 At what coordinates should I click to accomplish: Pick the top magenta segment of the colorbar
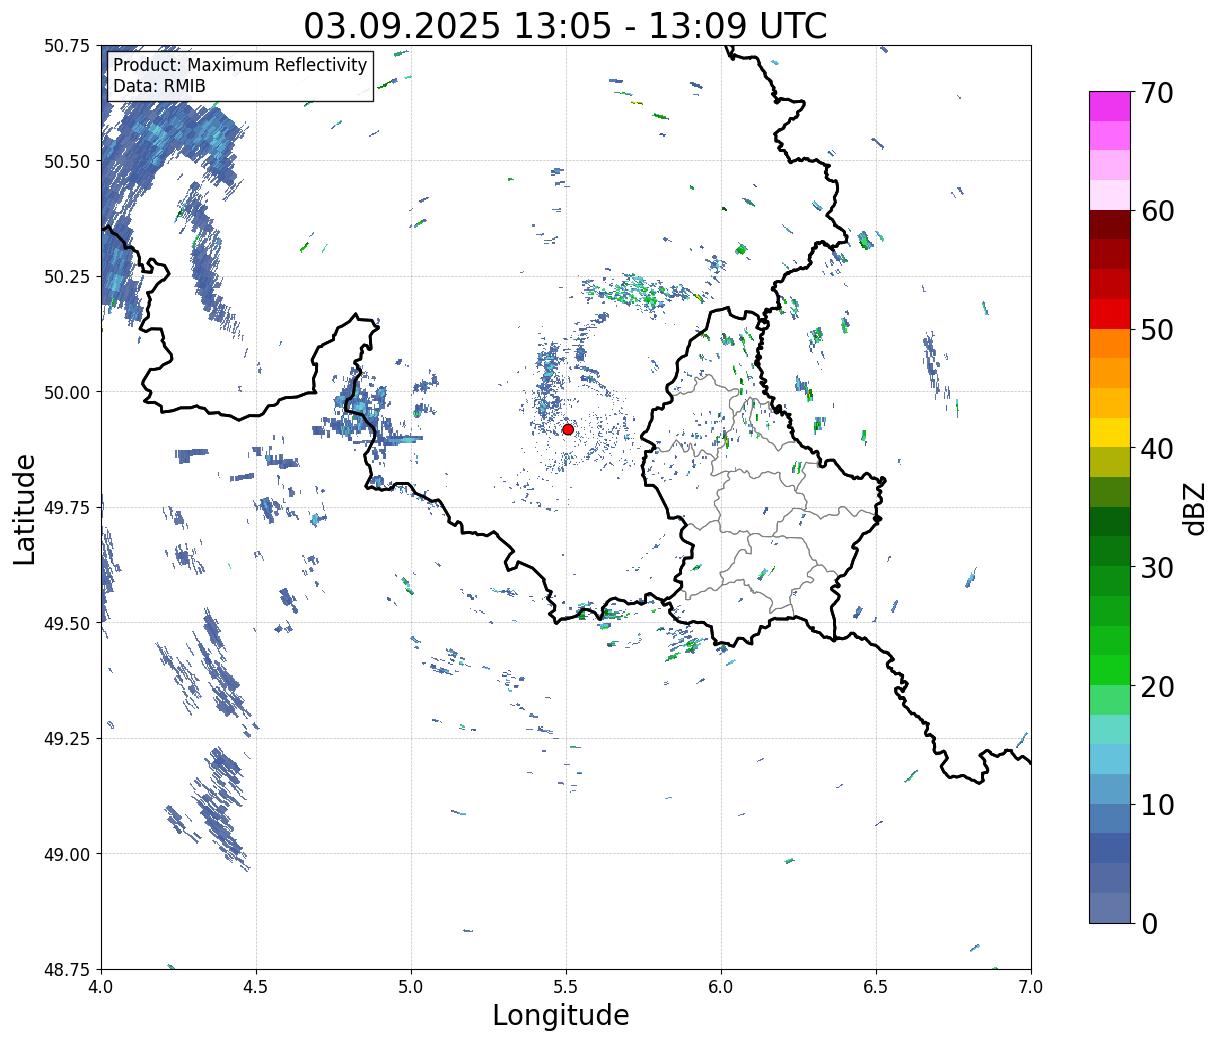point(1110,106)
